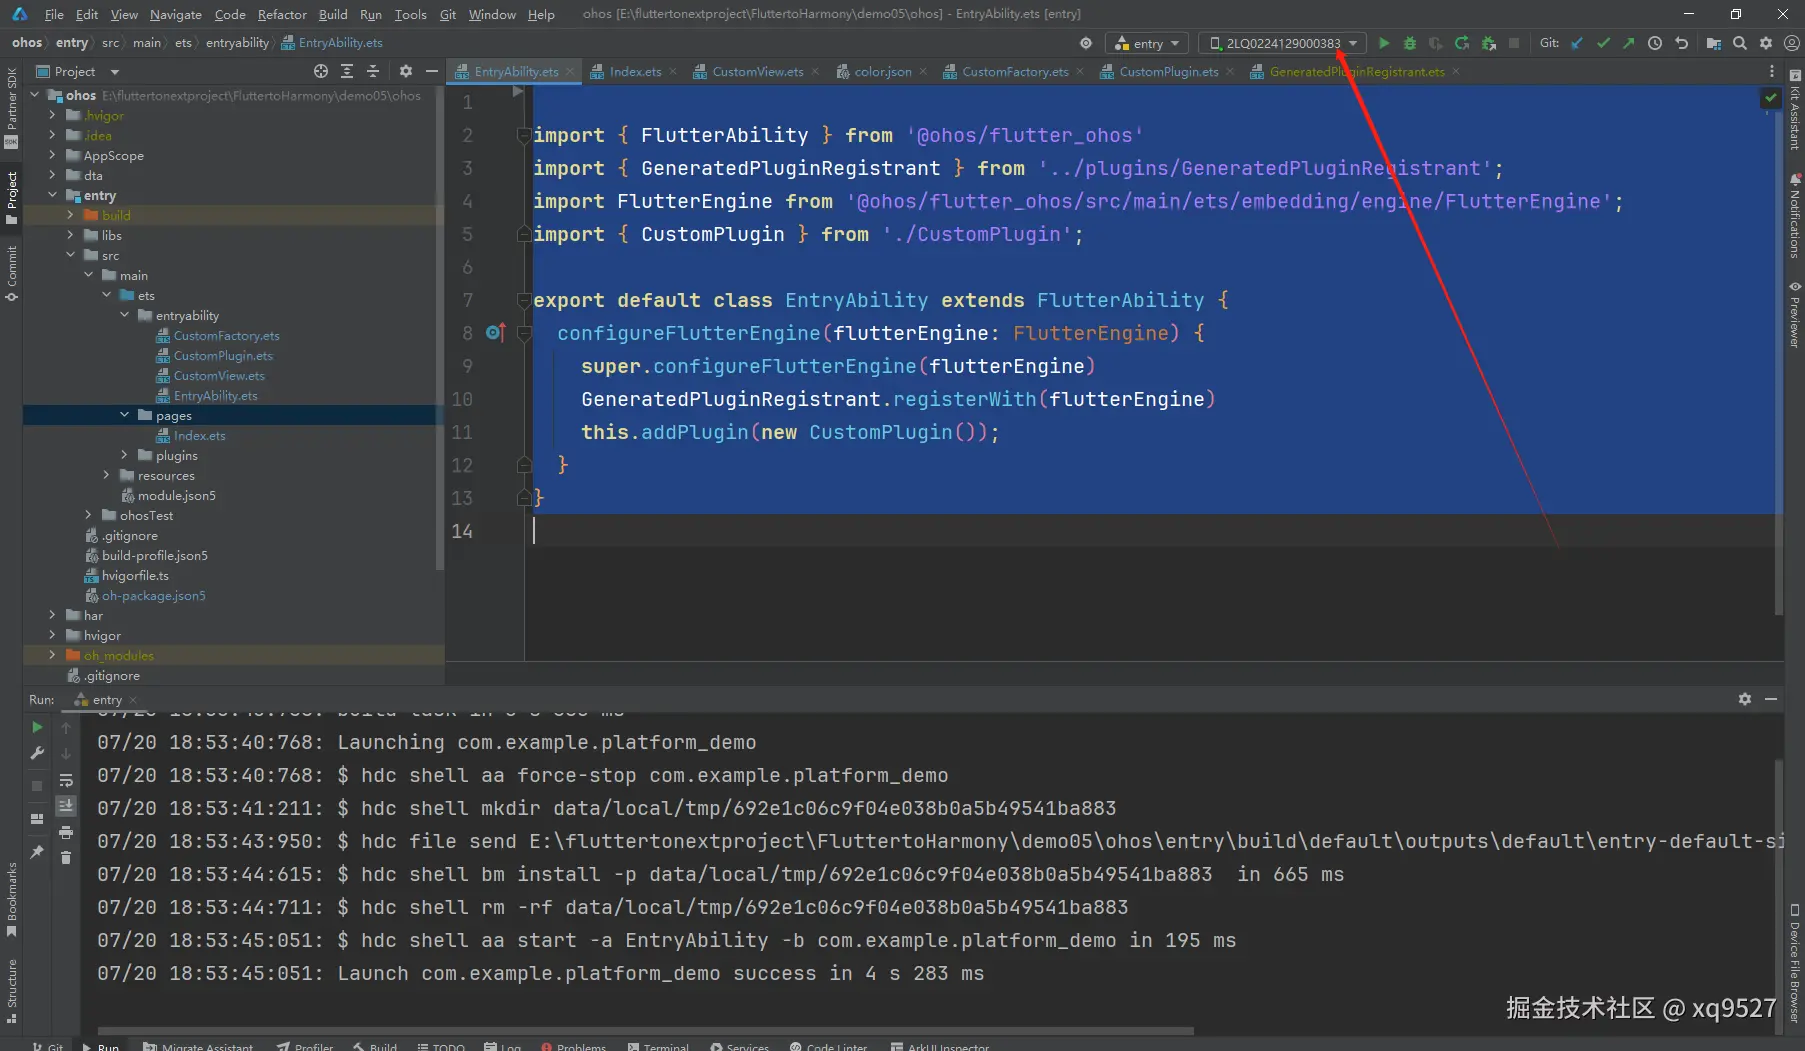The width and height of the screenshot is (1805, 1051).
Task: Toggle the Notifications sidebar button
Action: (1794, 216)
